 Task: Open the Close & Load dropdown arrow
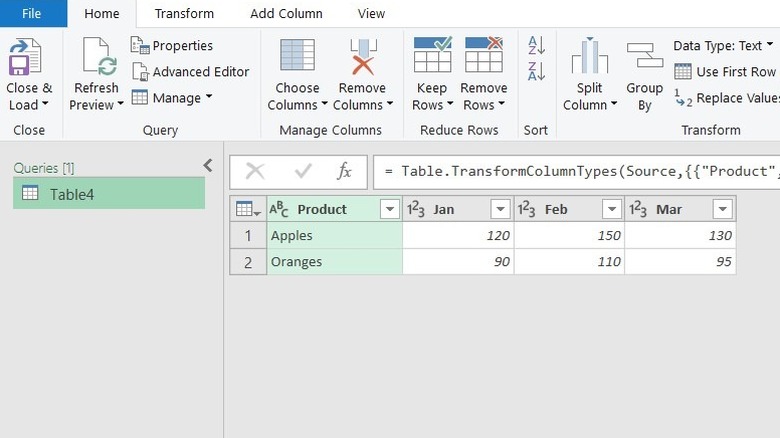coord(45,104)
